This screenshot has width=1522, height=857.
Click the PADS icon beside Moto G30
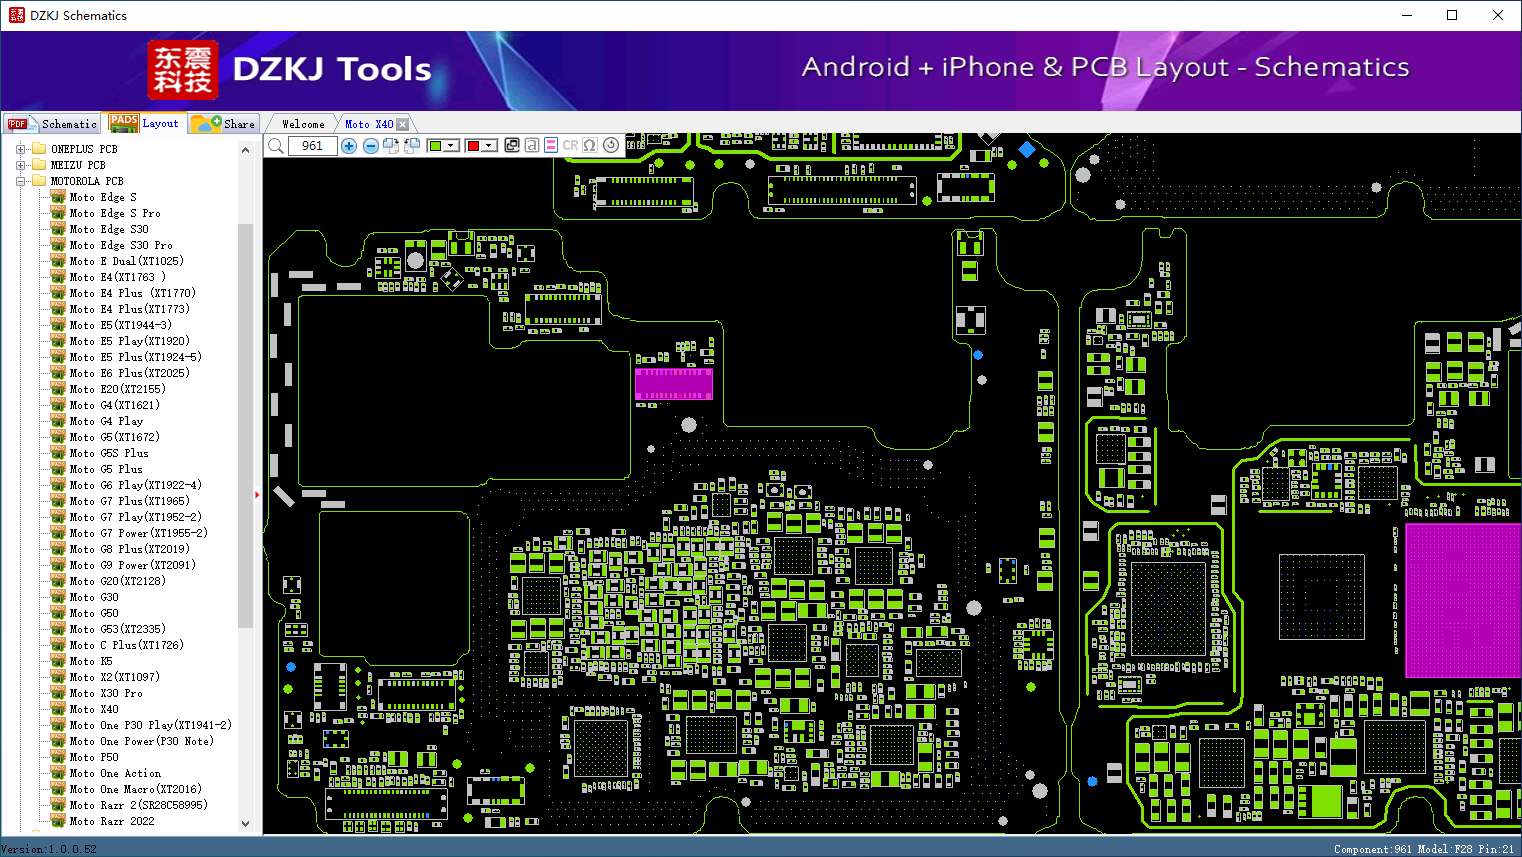58,597
